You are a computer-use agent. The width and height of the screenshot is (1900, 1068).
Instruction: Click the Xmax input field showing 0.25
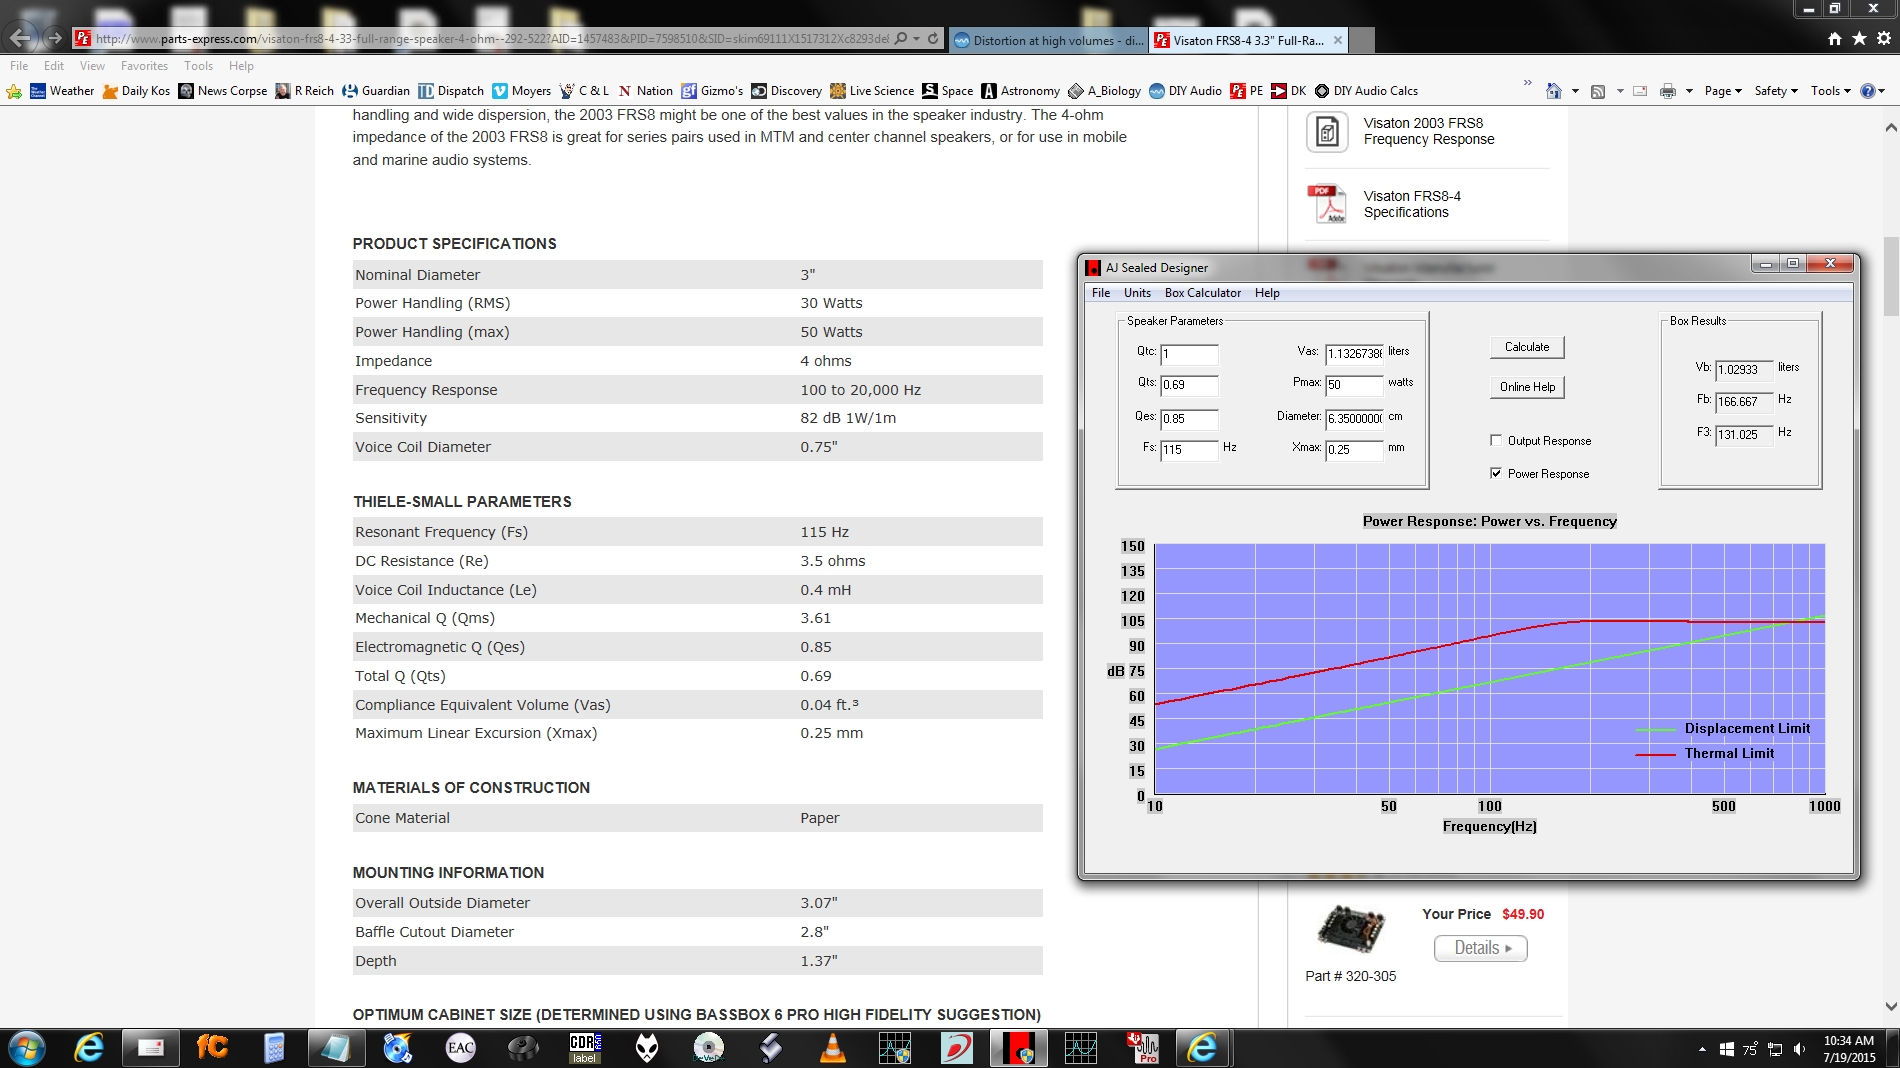point(1354,450)
